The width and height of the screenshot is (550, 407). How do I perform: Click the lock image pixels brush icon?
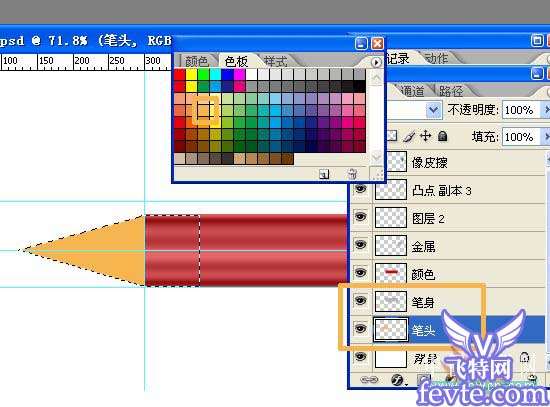tap(409, 136)
